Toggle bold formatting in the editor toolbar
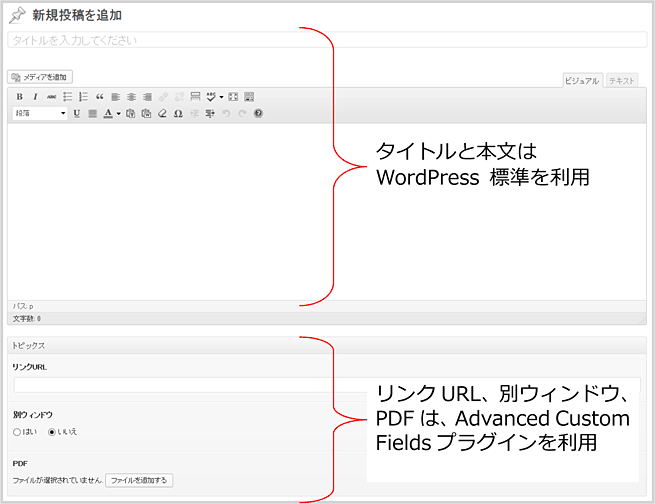The height and width of the screenshot is (504, 655). pos(19,97)
